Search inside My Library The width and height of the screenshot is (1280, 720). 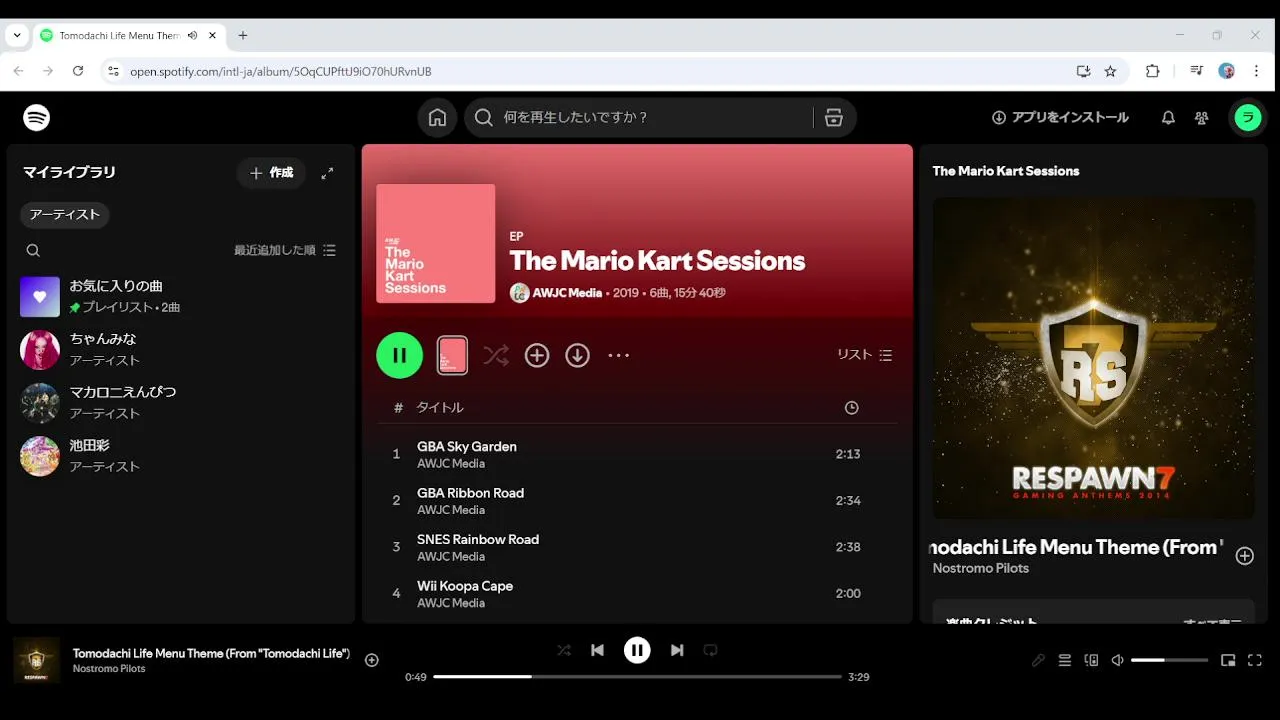[33, 251]
